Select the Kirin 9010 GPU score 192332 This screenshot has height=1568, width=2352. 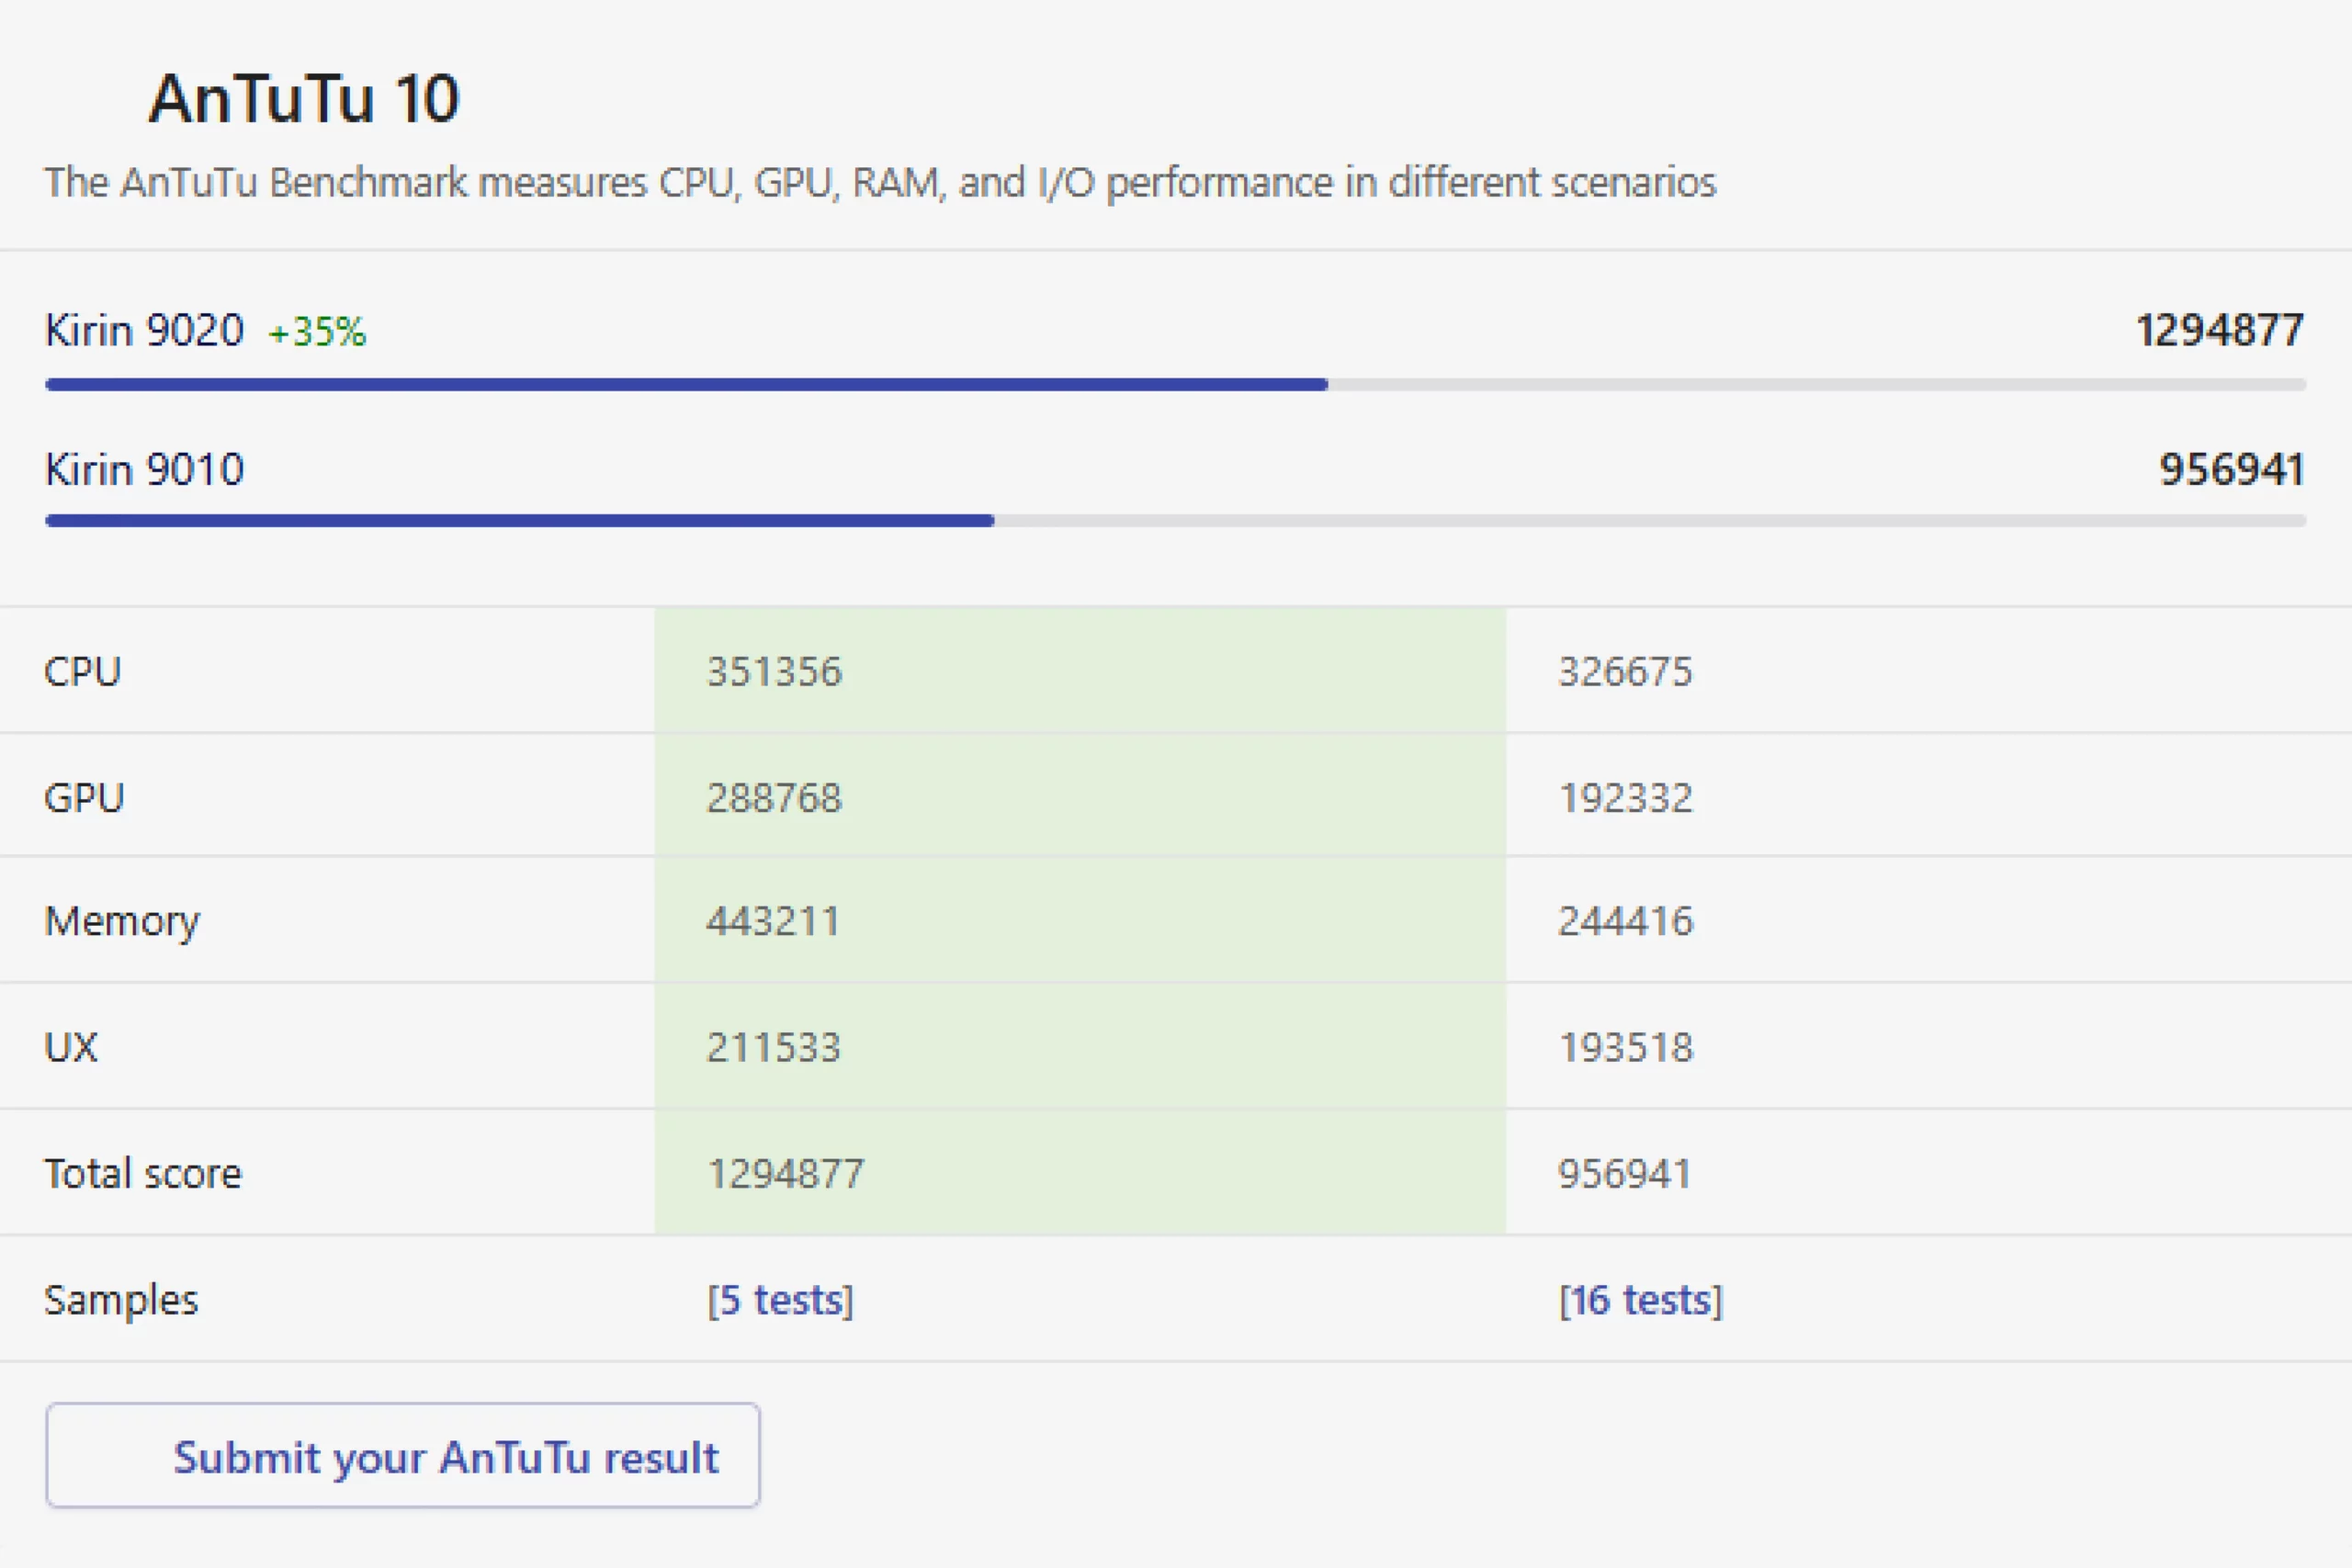pos(1625,798)
